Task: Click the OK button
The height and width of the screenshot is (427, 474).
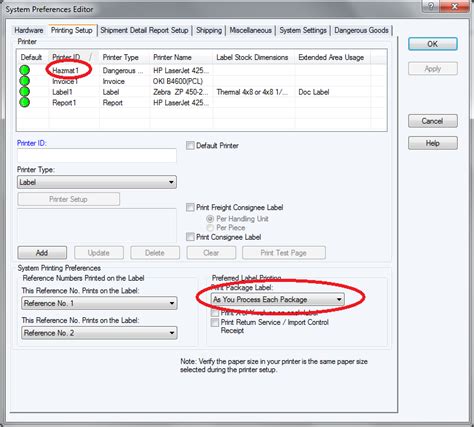Action: [x=433, y=44]
